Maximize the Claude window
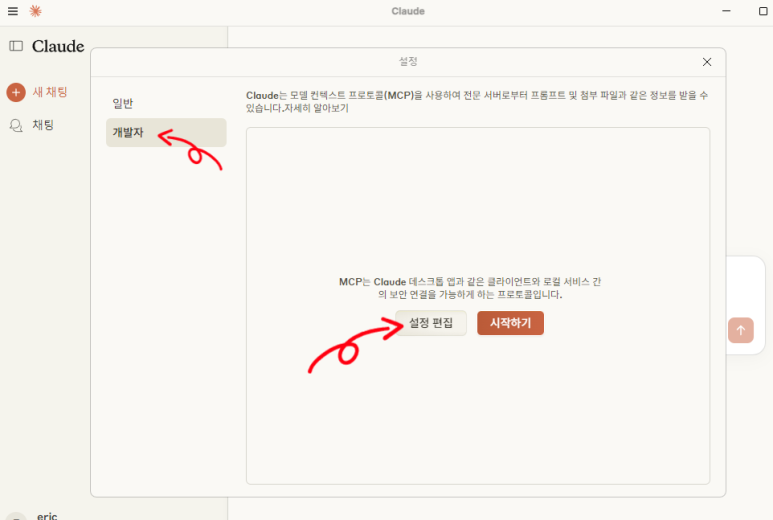Screen dimensions: 773x520 [763, 11]
